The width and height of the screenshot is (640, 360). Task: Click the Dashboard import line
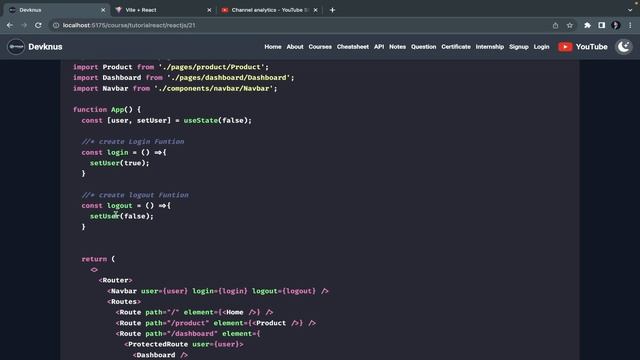point(184,78)
